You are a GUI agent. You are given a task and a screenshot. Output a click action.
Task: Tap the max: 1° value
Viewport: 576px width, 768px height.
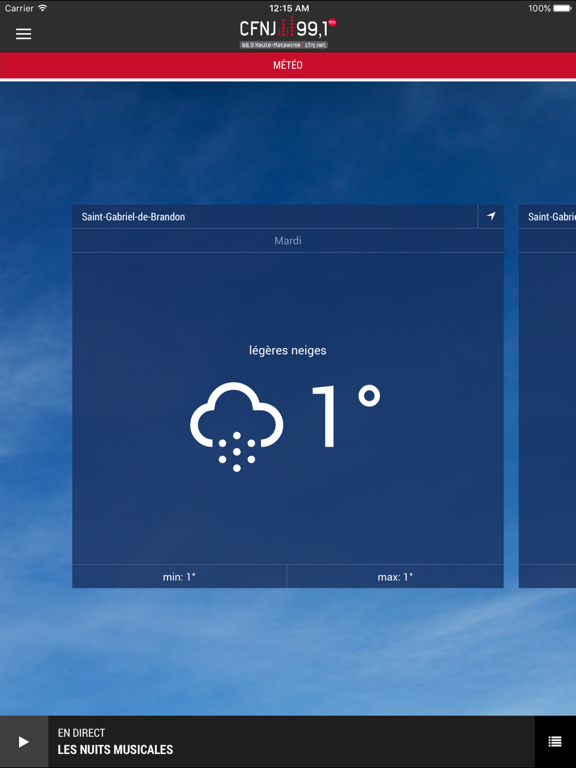click(395, 577)
